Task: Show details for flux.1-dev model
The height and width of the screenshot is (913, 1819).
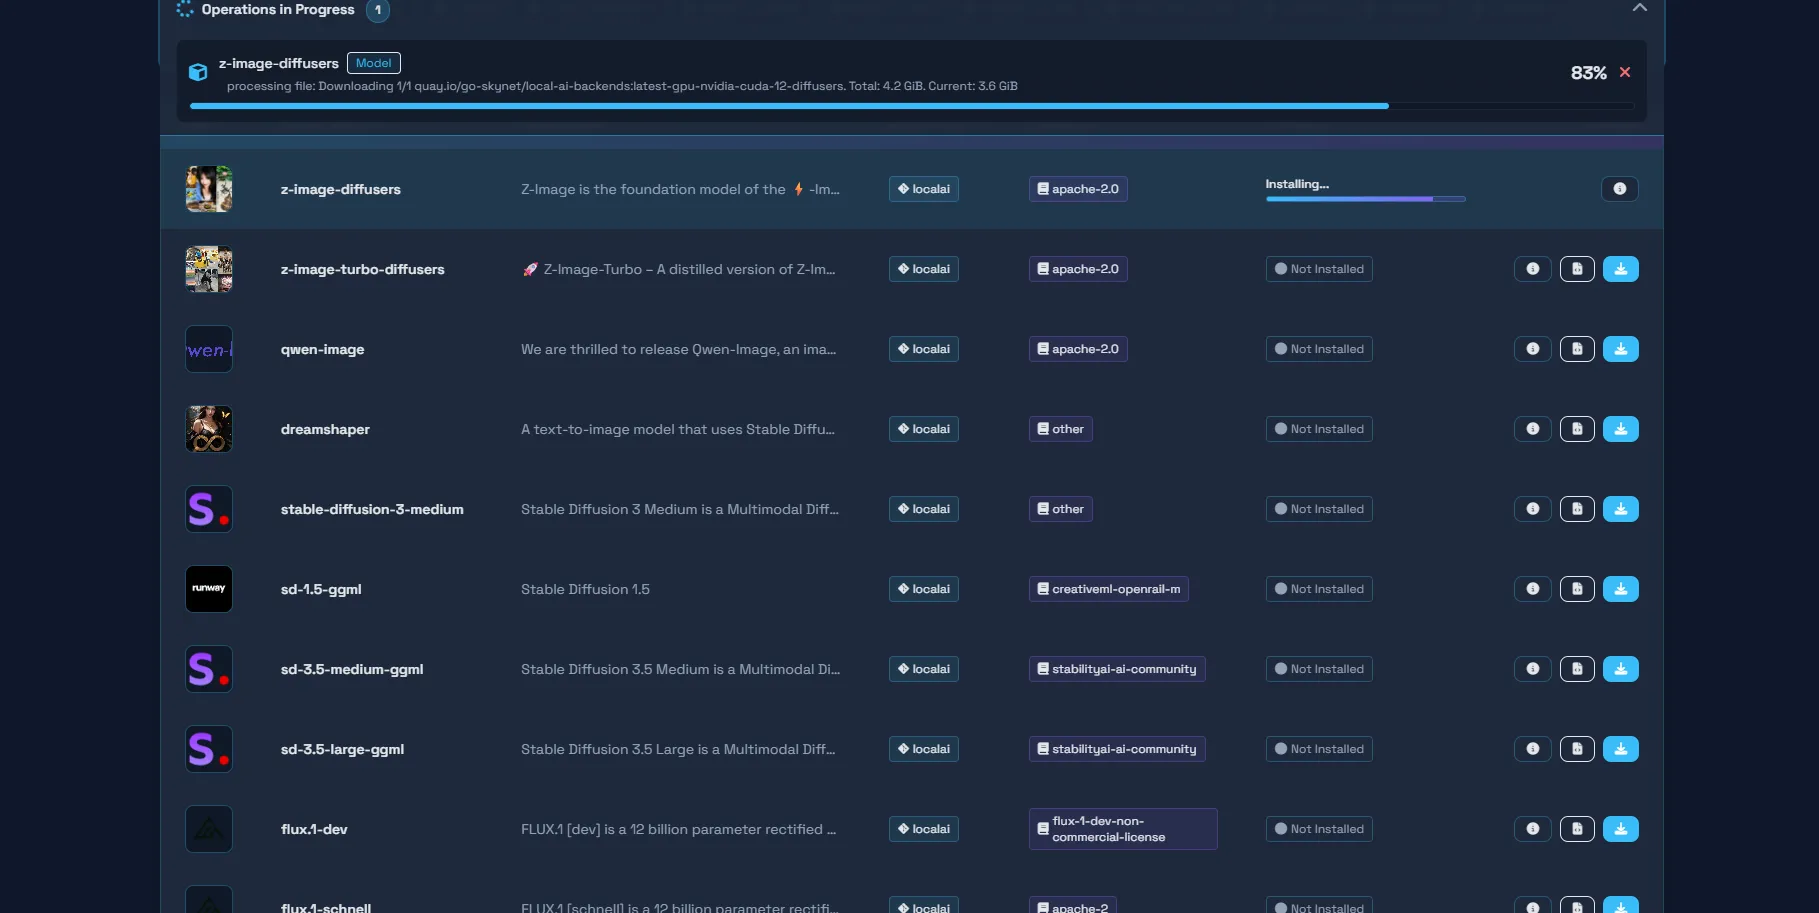Action: click(x=1532, y=829)
